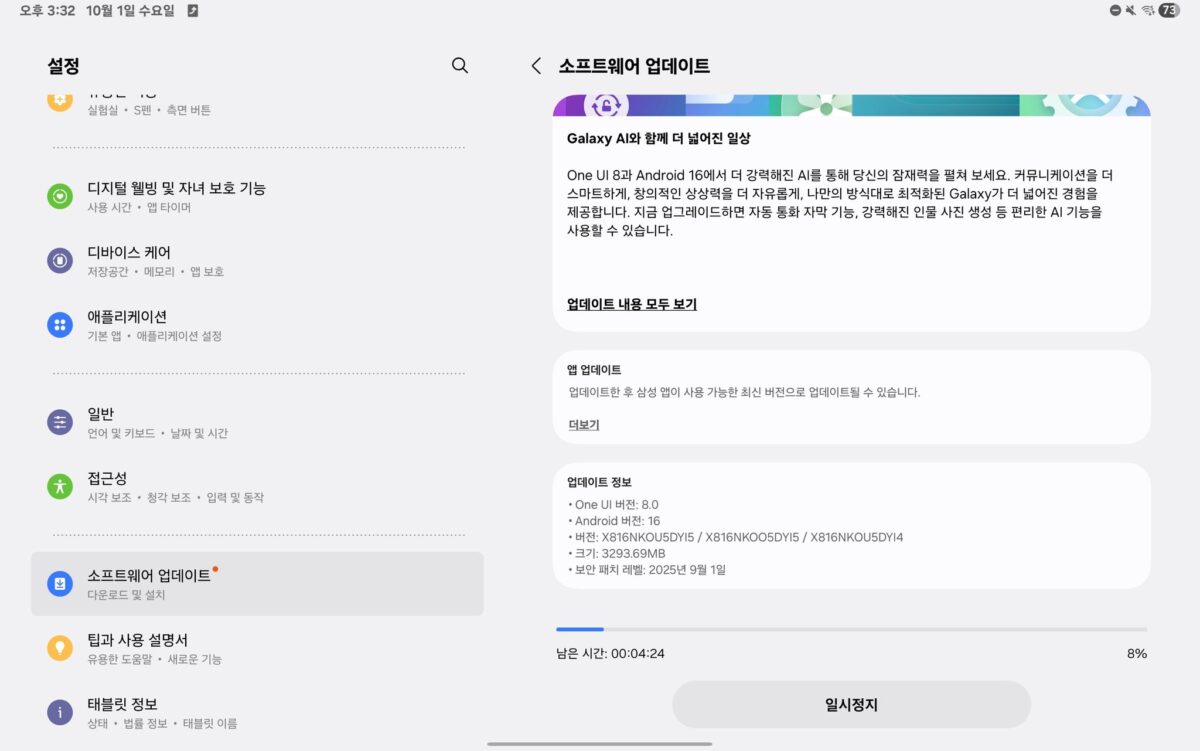
Task: Open Tablet info via the info icon
Action: tap(62, 711)
